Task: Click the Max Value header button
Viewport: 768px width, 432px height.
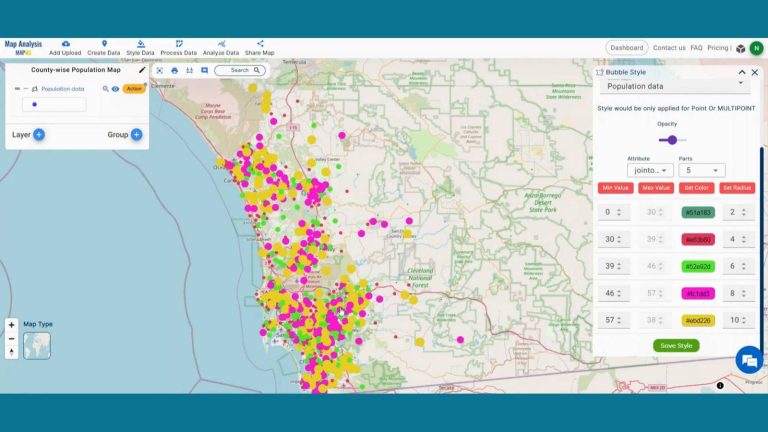Action: (x=656, y=188)
